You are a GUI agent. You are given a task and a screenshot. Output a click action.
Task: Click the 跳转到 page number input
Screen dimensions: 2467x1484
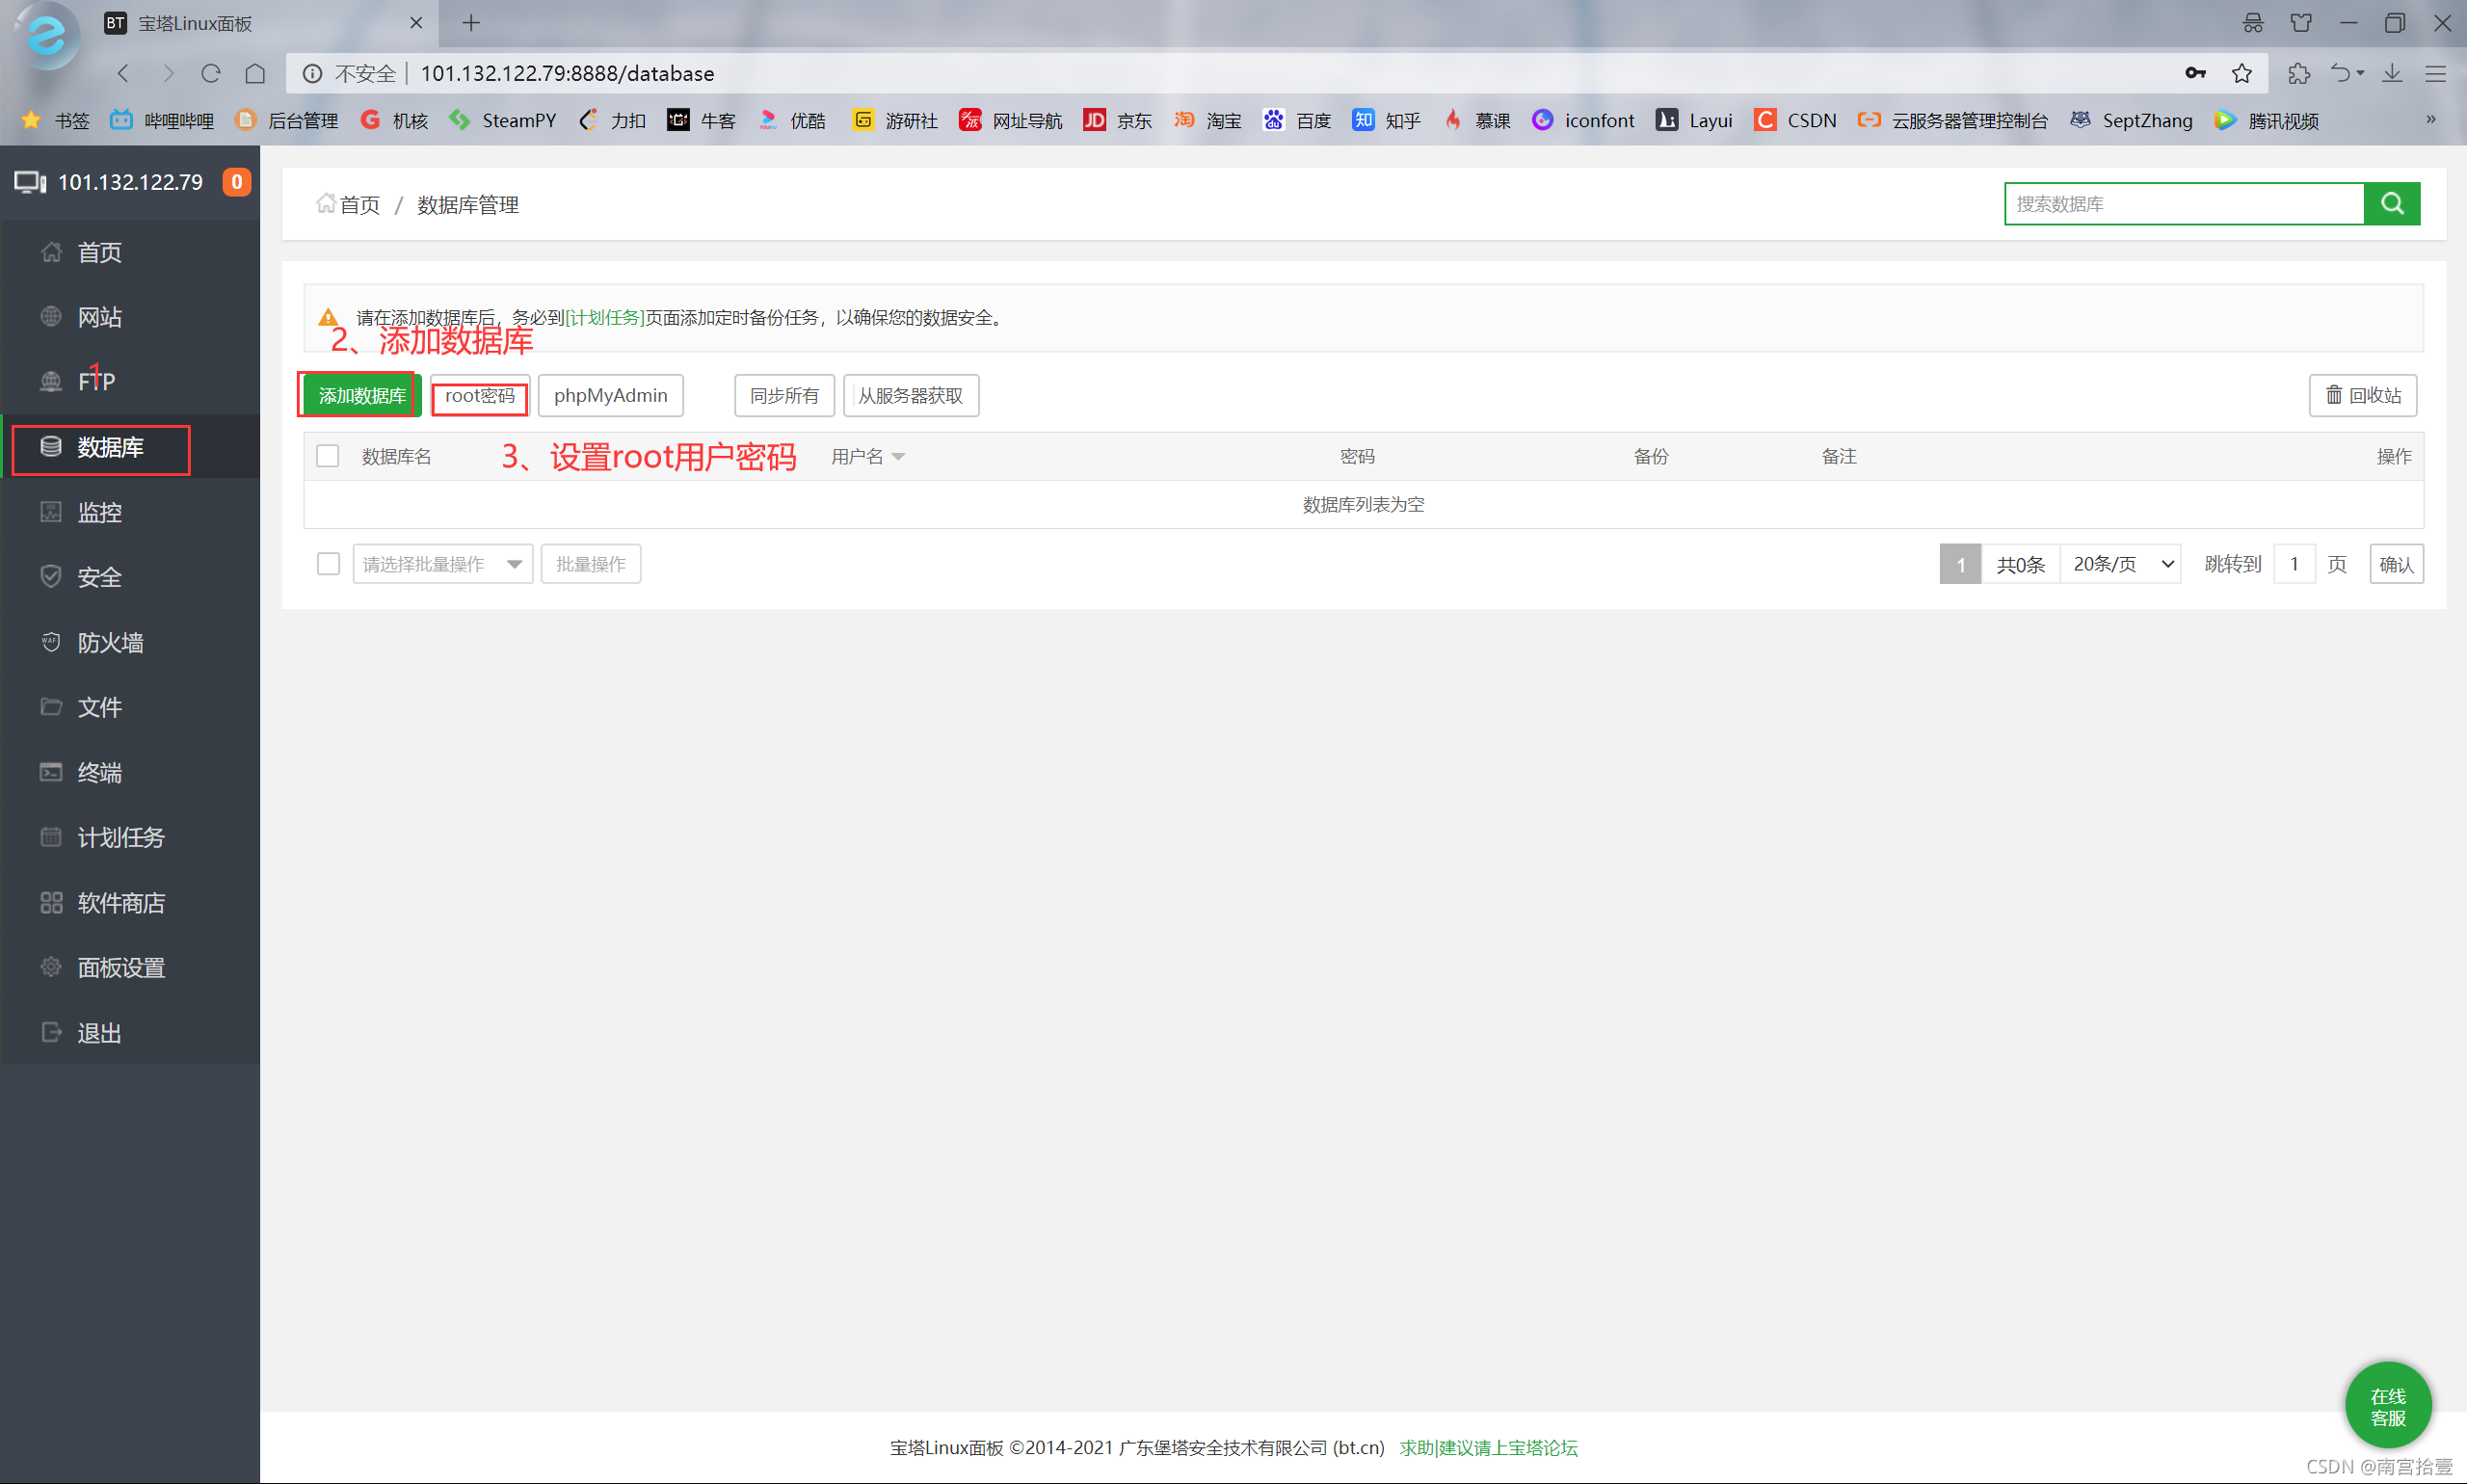click(2294, 564)
